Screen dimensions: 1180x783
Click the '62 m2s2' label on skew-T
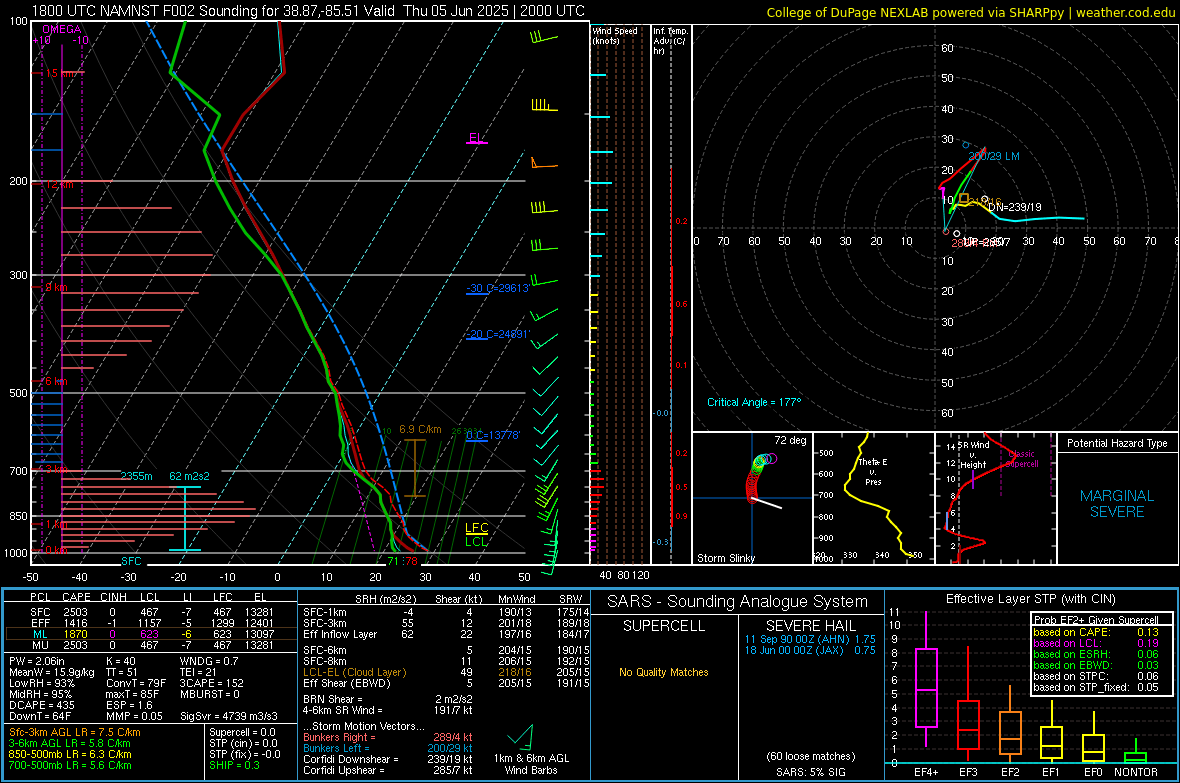pyautogui.click(x=190, y=477)
